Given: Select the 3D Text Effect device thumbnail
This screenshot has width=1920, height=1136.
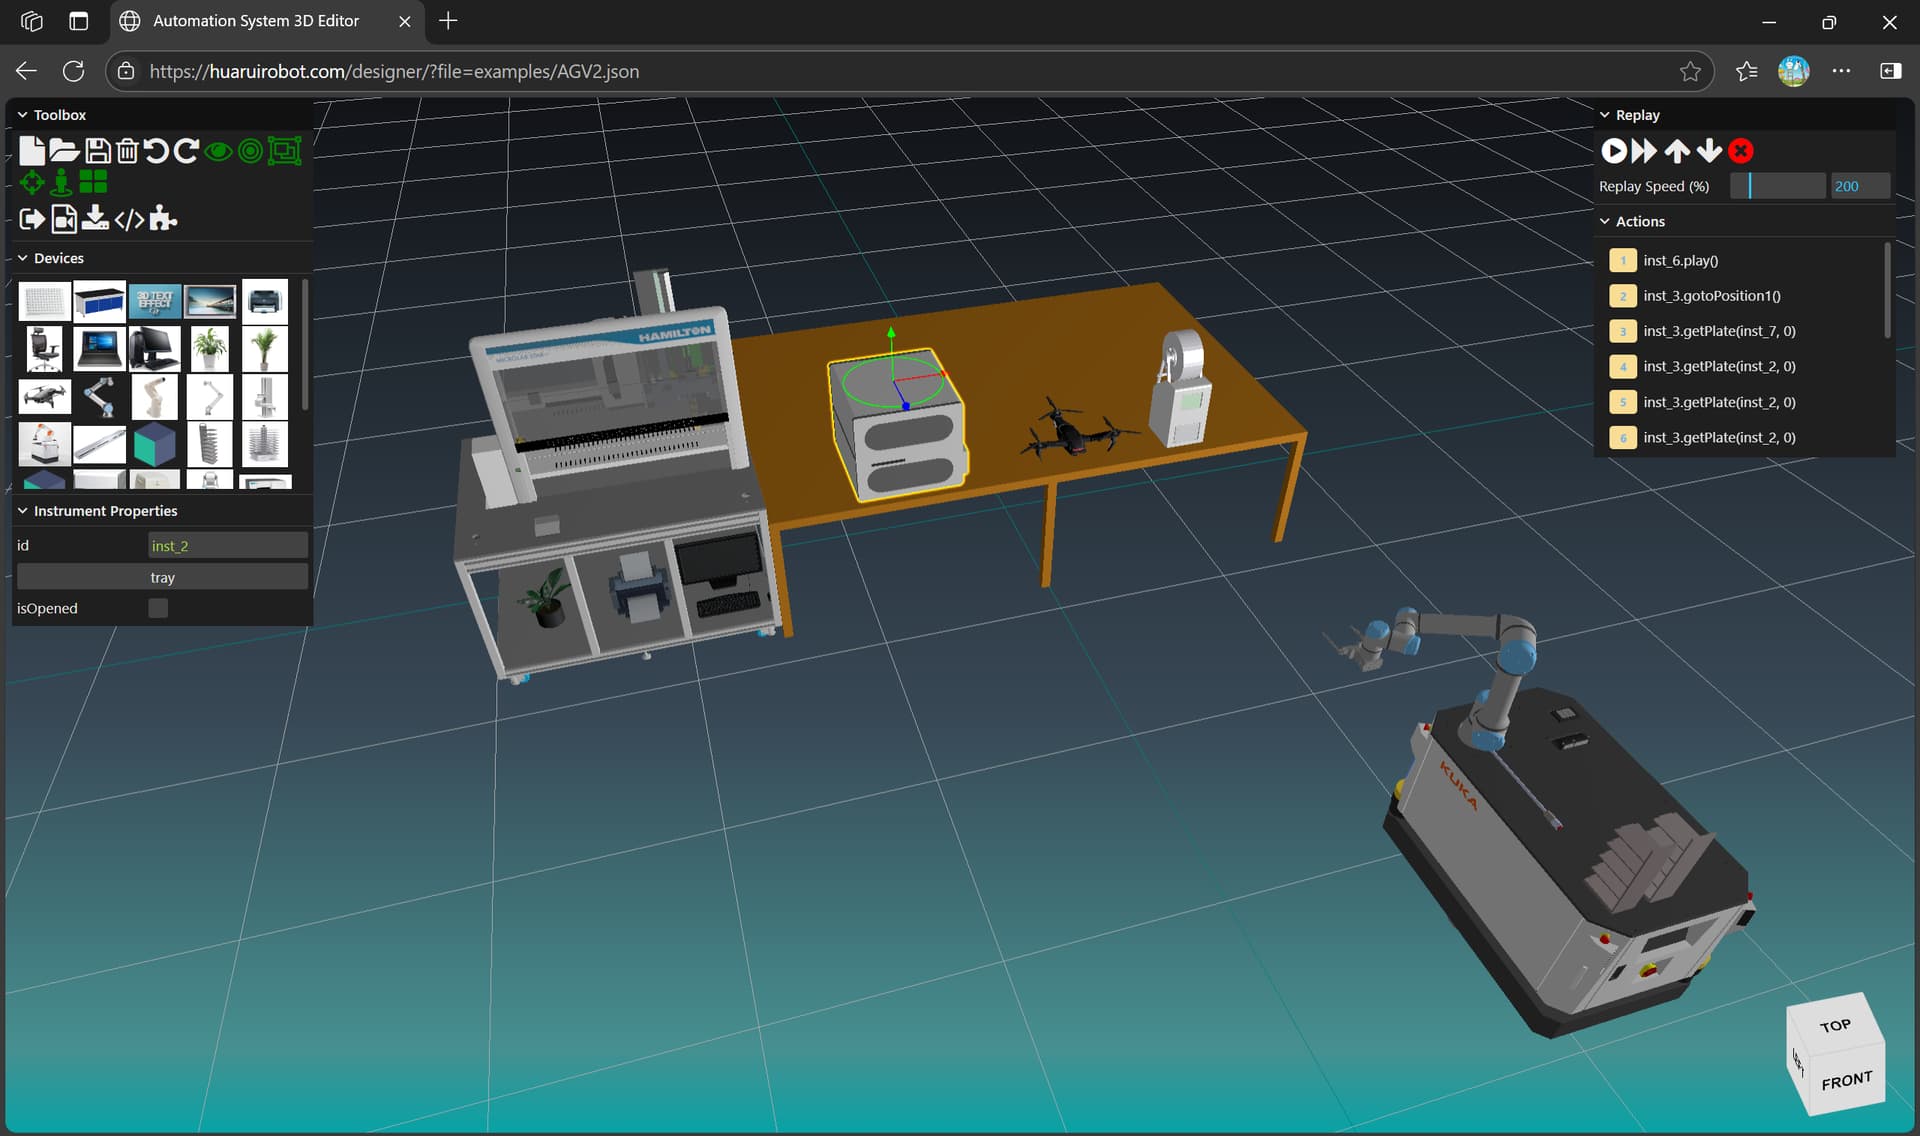Looking at the screenshot, I should 155,301.
